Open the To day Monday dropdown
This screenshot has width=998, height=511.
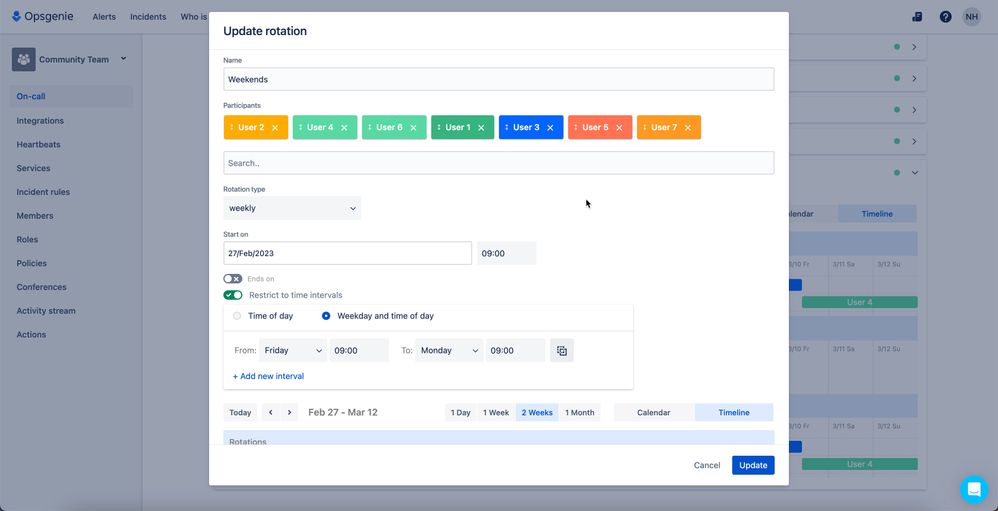pyautogui.click(x=449, y=351)
